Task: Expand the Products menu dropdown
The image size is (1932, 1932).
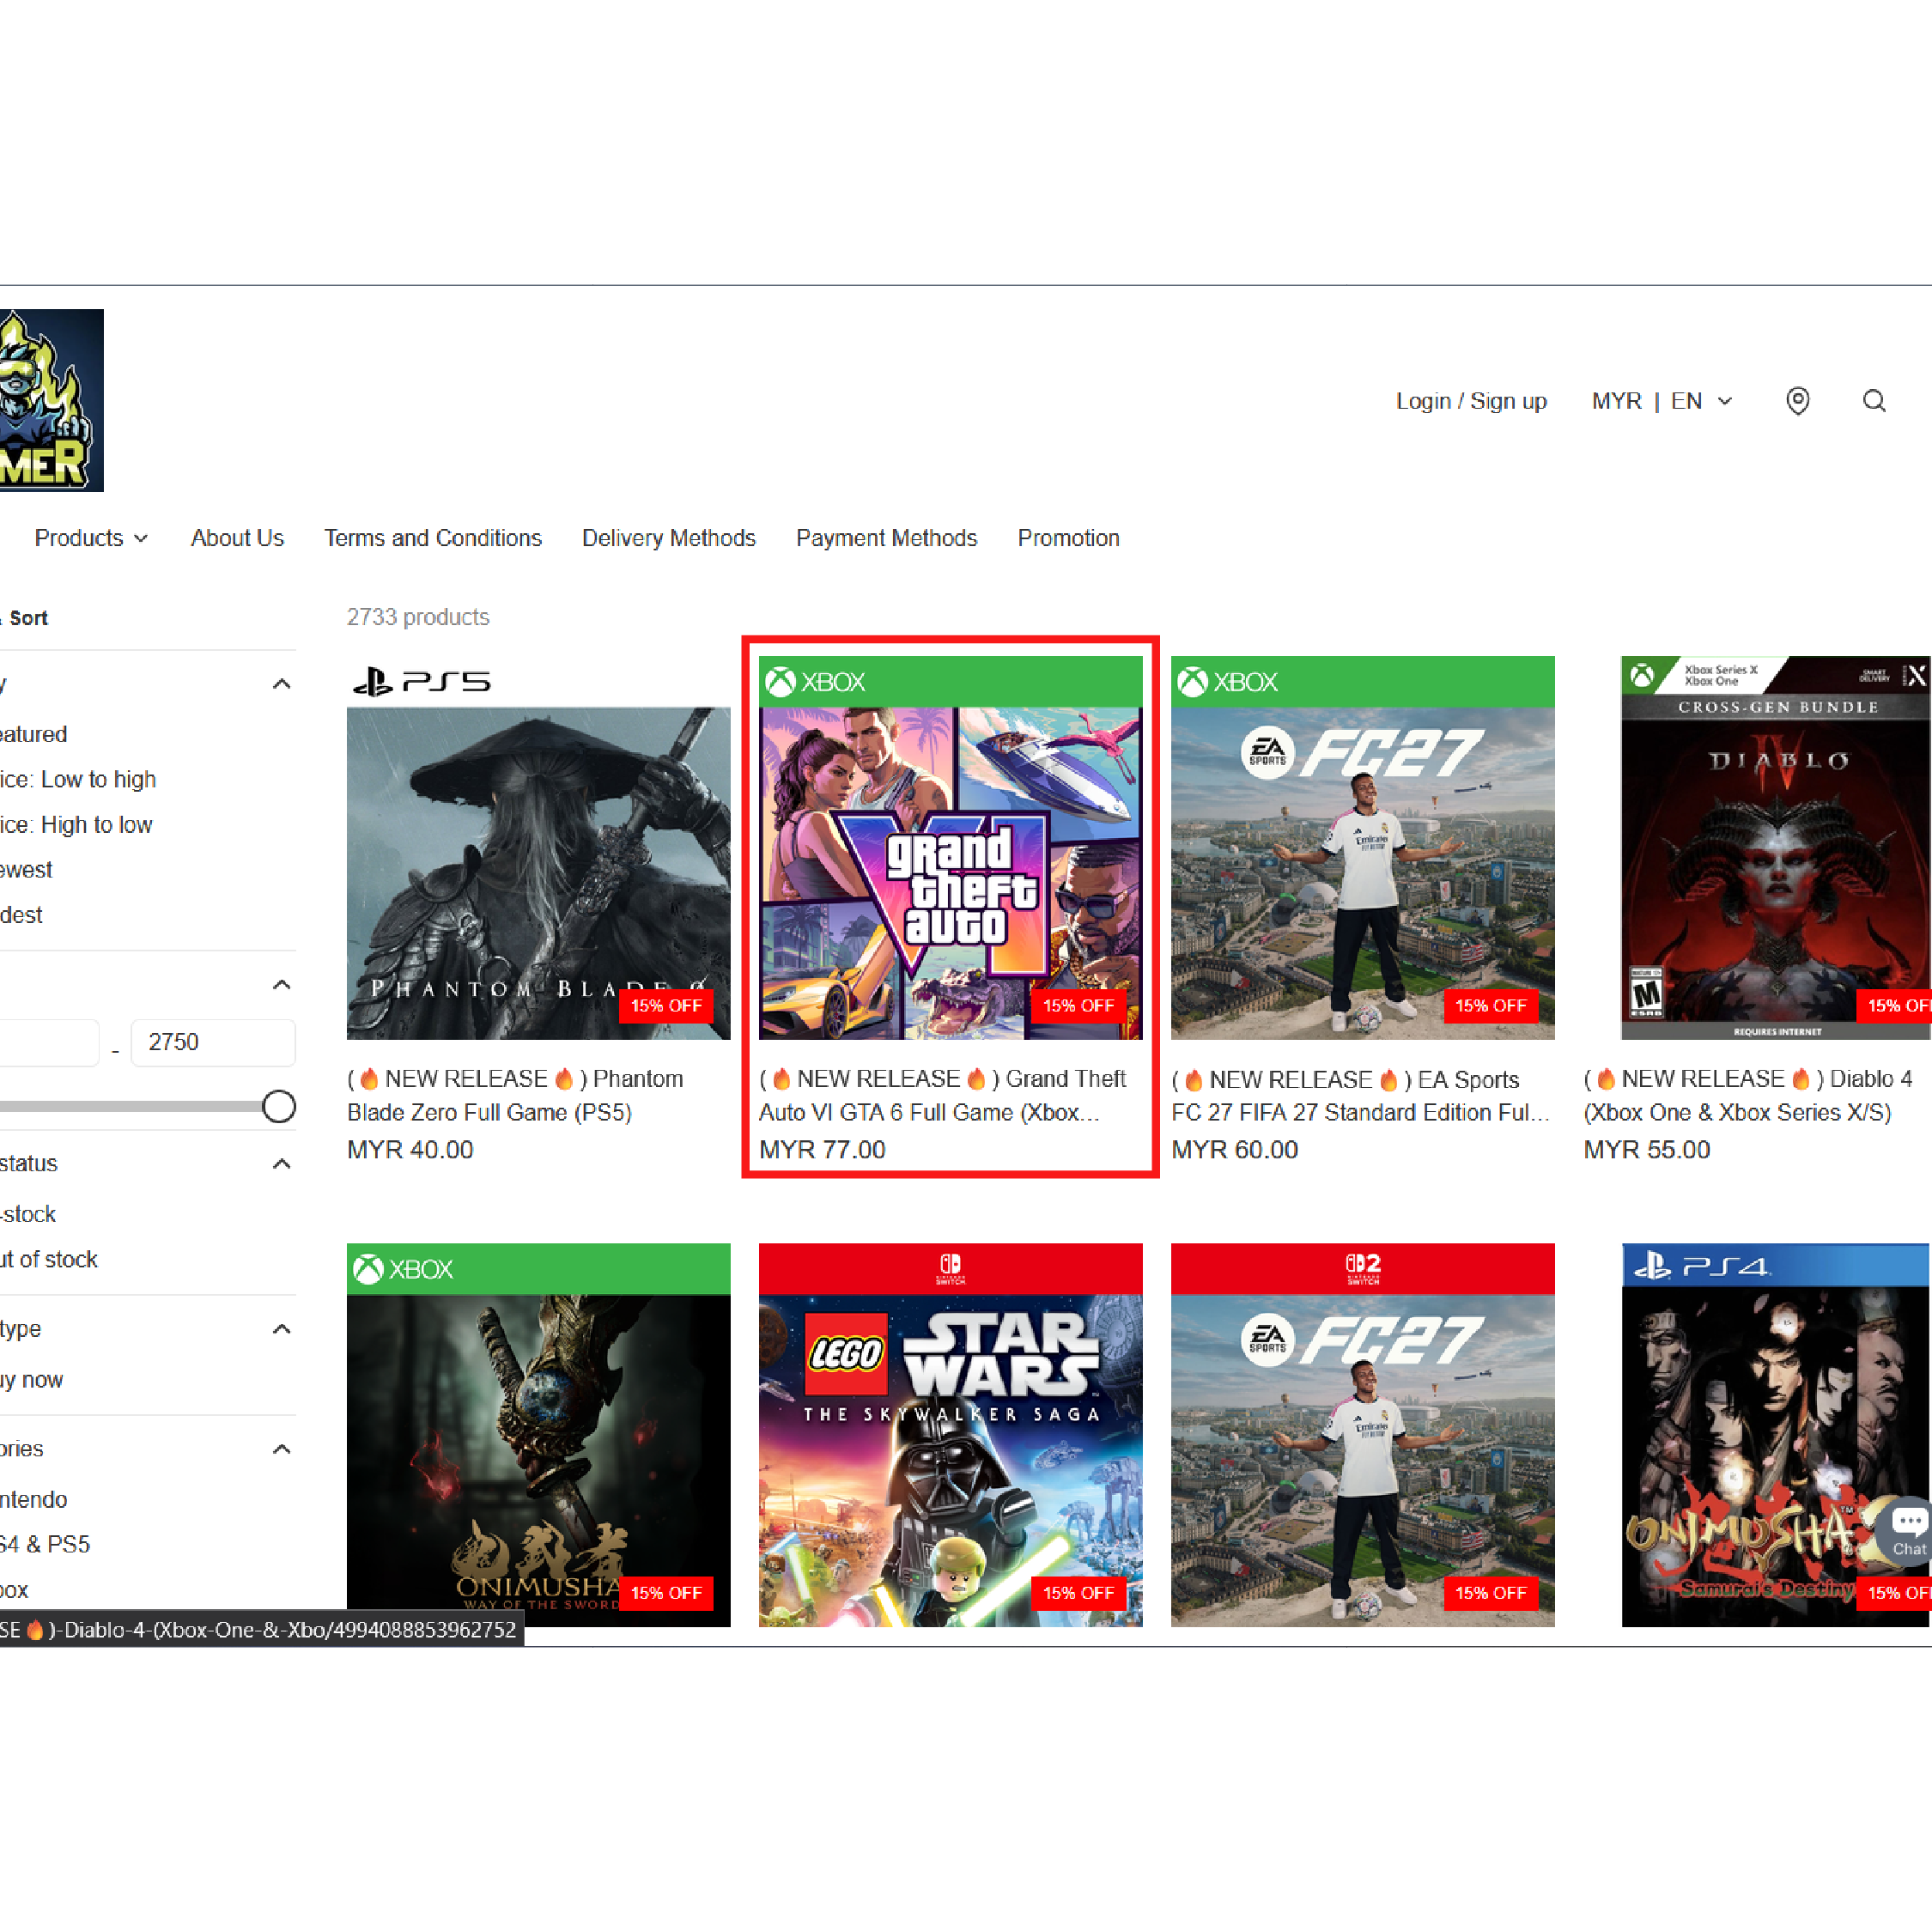Action: coord(91,538)
